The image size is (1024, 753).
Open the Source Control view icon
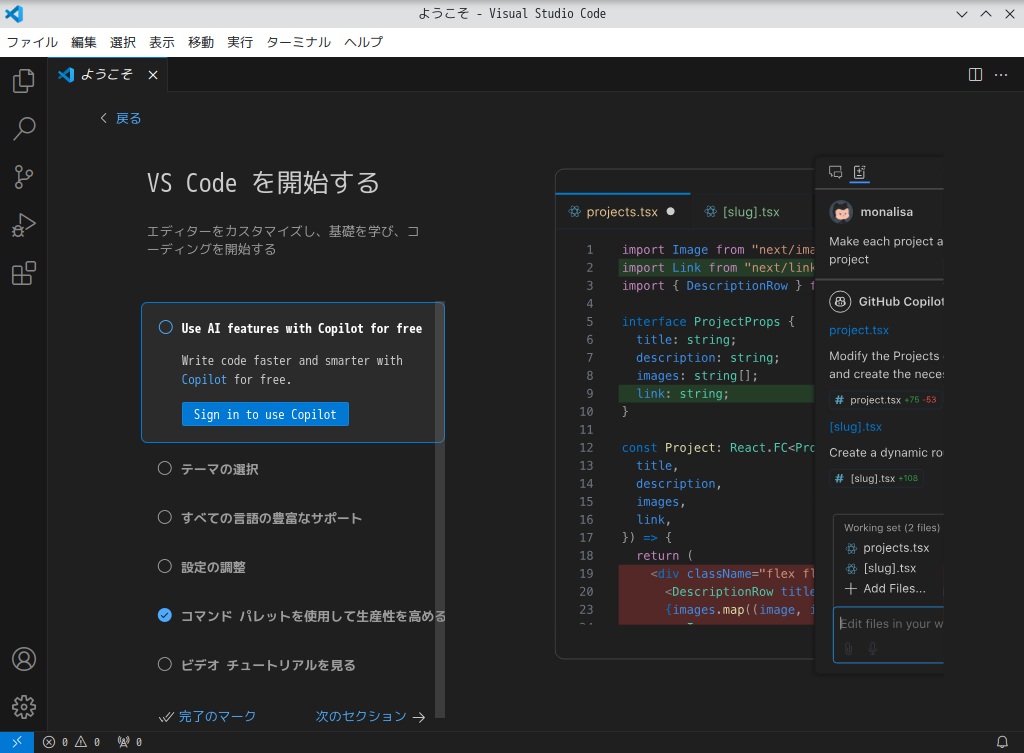(x=24, y=177)
